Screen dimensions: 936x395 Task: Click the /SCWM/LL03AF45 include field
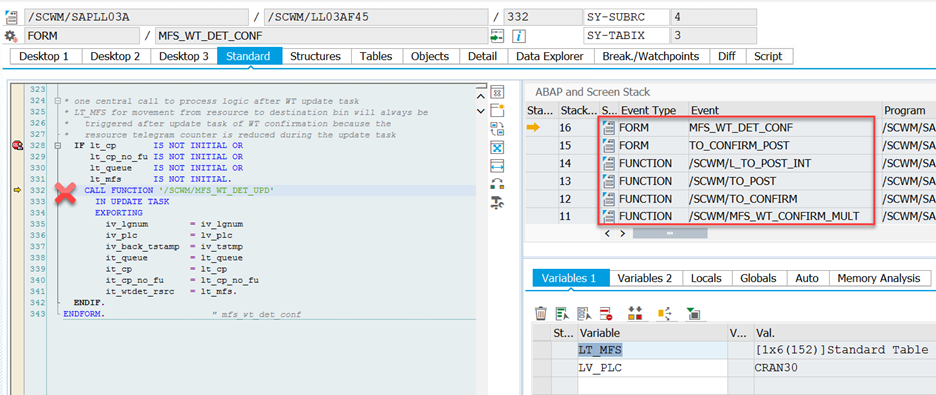pos(376,17)
